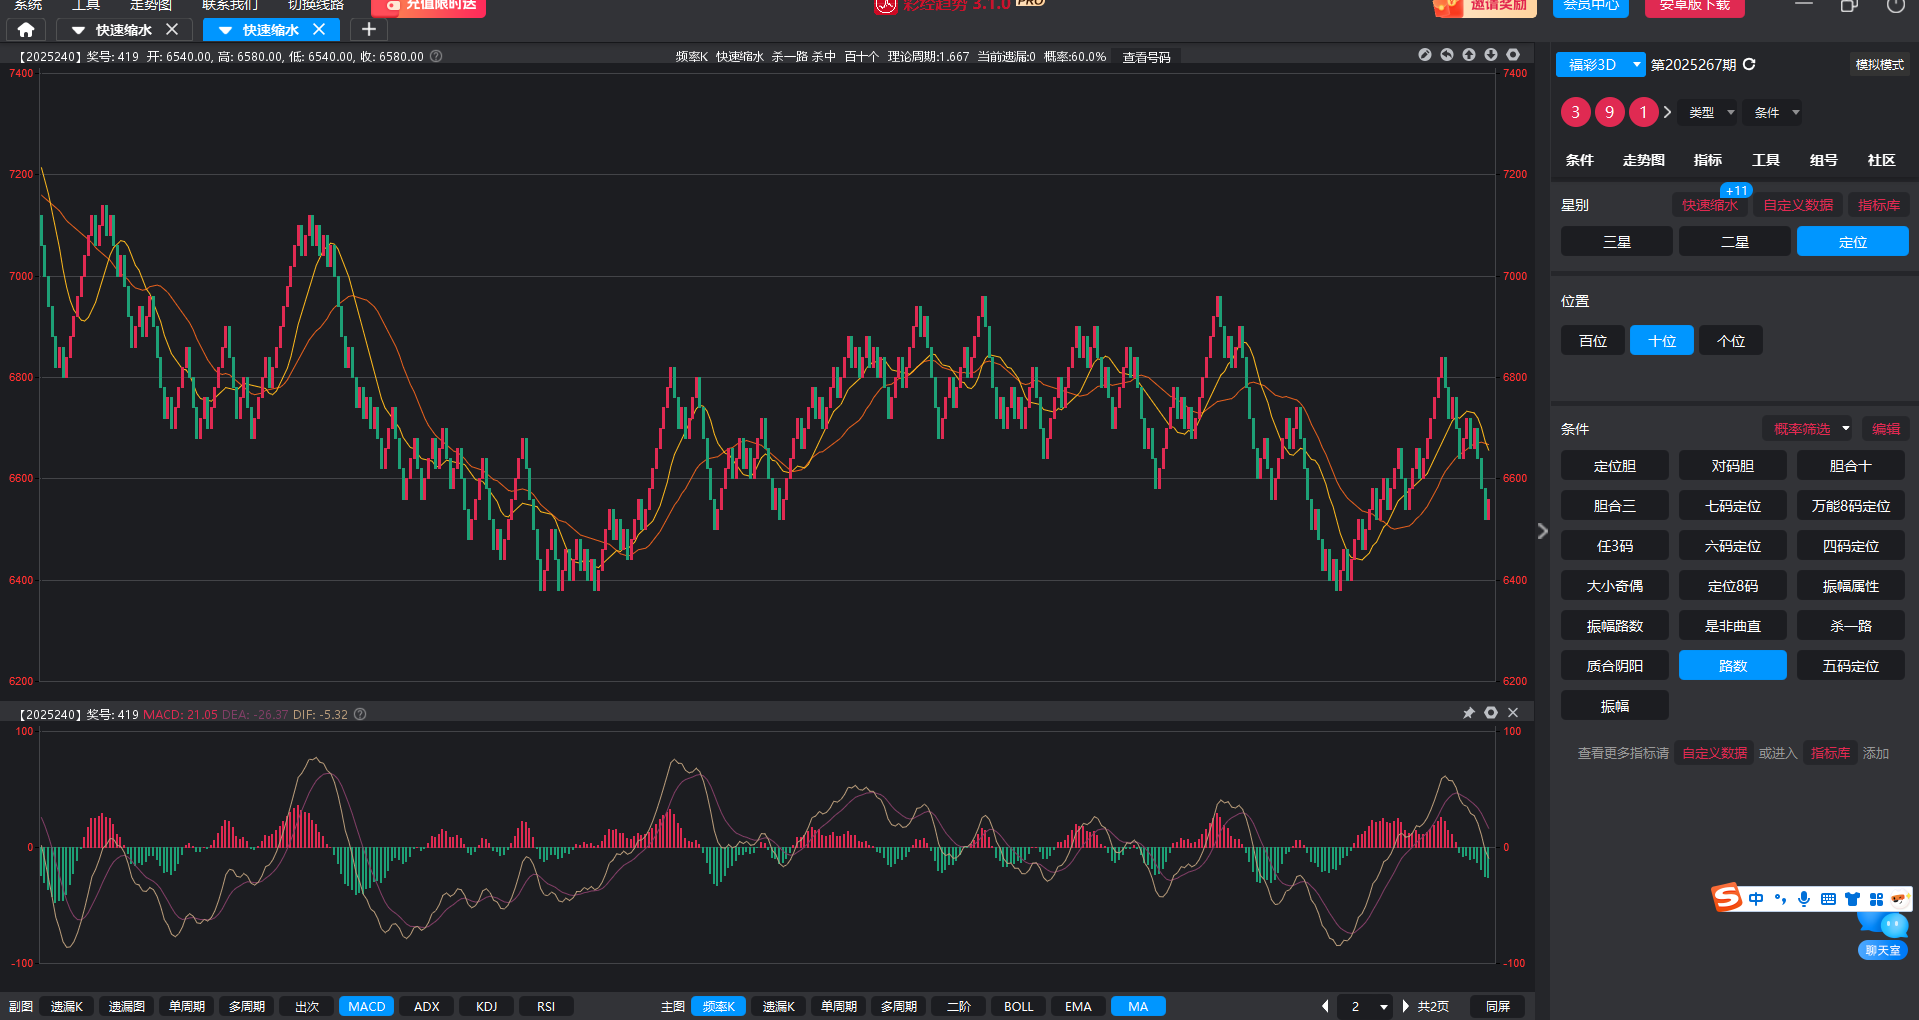Click the 定位胆 condition button
The width and height of the screenshot is (1919, 1020).
(x=1614, y=466)
